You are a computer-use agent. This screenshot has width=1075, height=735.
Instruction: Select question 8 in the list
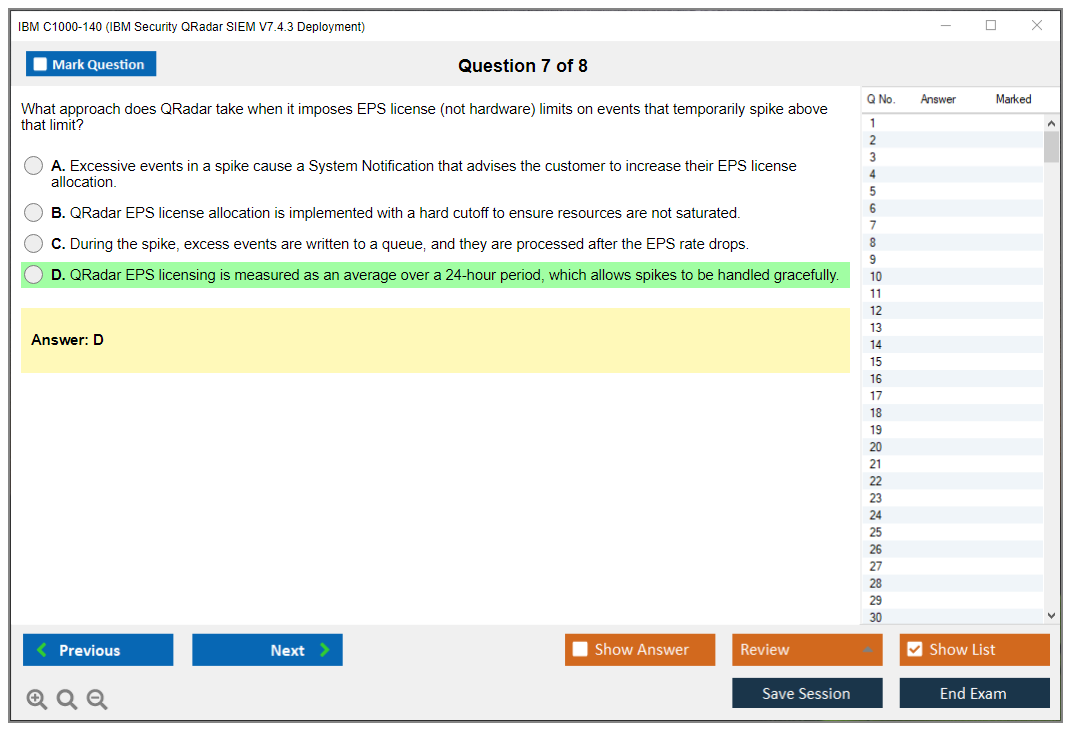[873, 243]
